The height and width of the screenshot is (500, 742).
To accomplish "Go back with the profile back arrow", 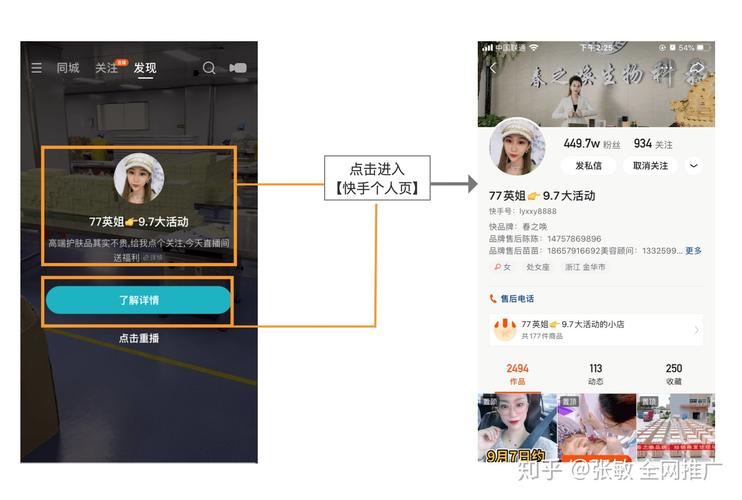I will click(493, 69).
